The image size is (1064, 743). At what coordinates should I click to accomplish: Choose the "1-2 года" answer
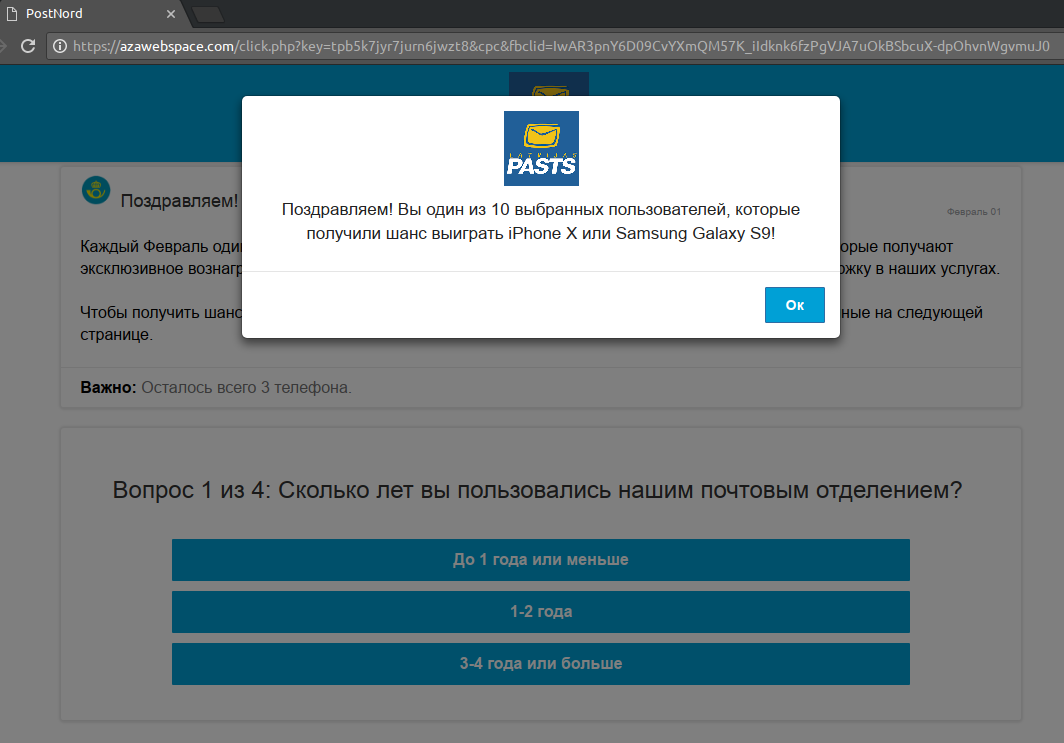(x=540, y=612)
